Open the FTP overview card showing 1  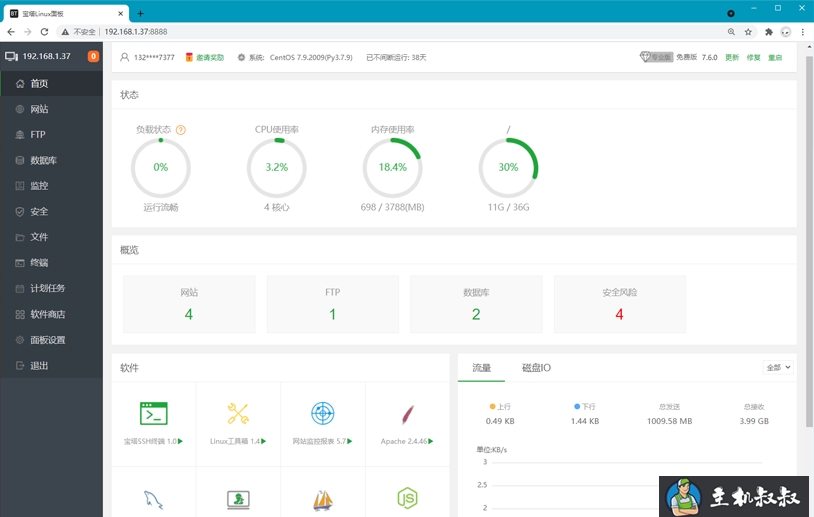(333, 304)
